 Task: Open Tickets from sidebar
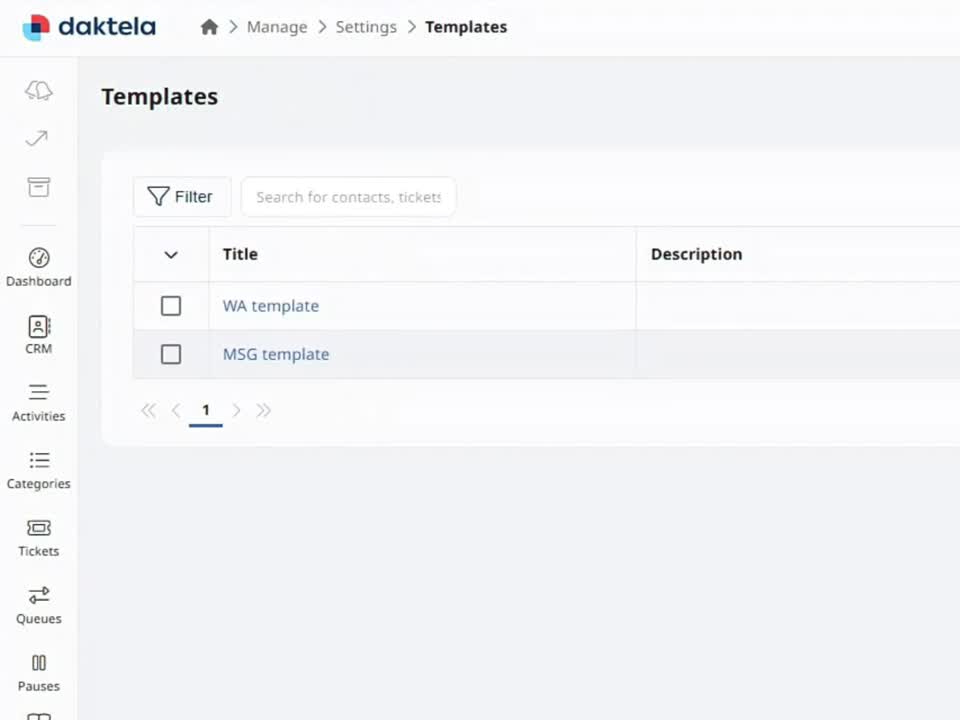39,538
